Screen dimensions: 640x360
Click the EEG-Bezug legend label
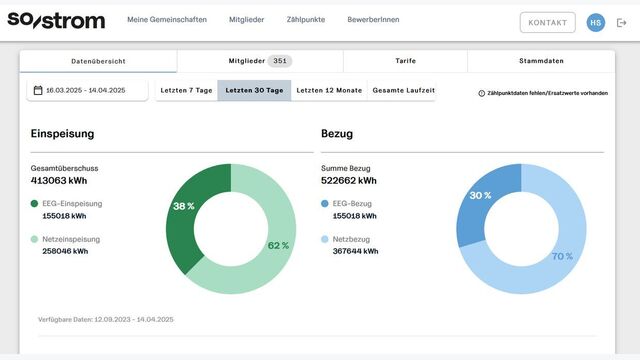352,203
